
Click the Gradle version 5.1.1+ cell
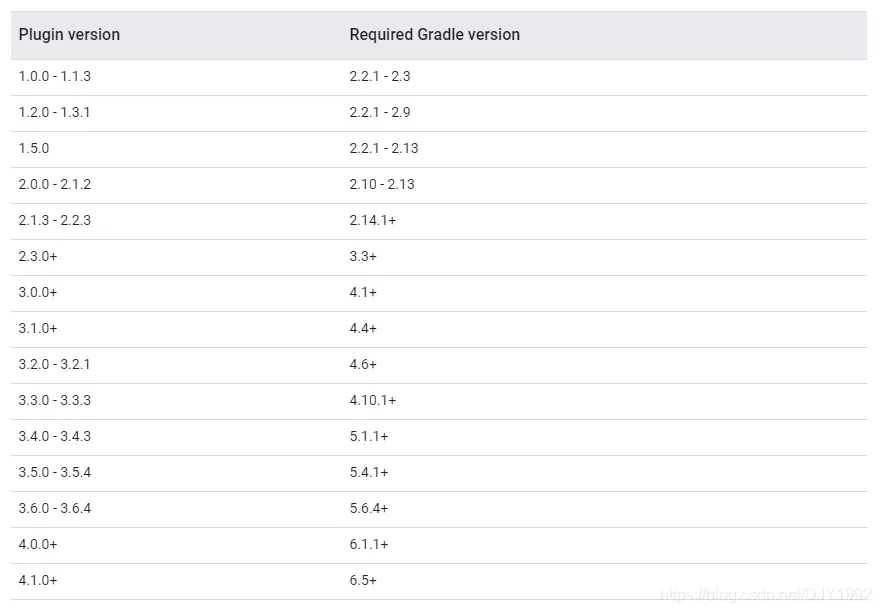tap(369, 437)
